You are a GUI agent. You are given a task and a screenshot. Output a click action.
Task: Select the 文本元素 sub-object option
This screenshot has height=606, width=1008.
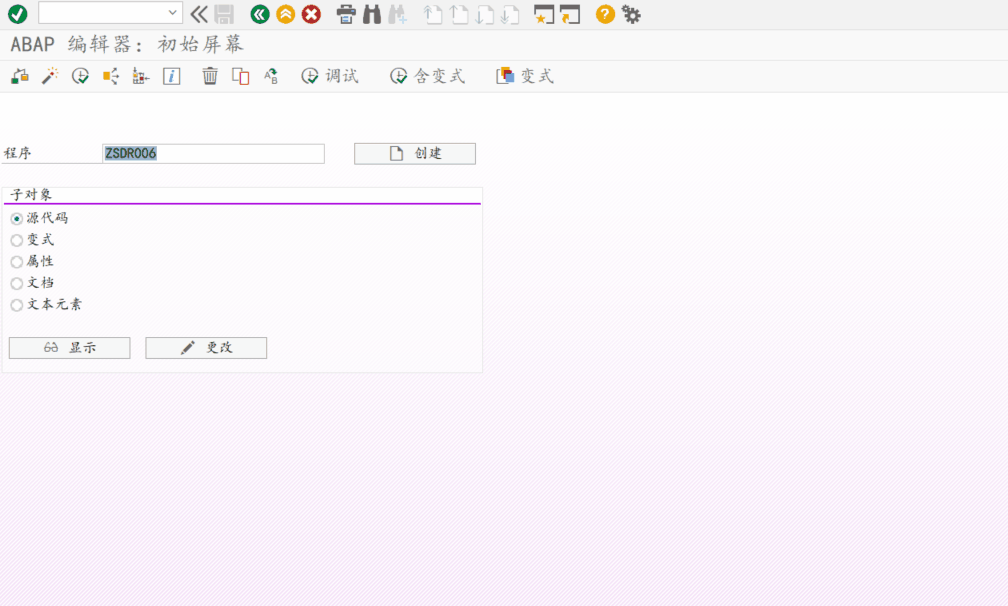[x=16, y=305]
